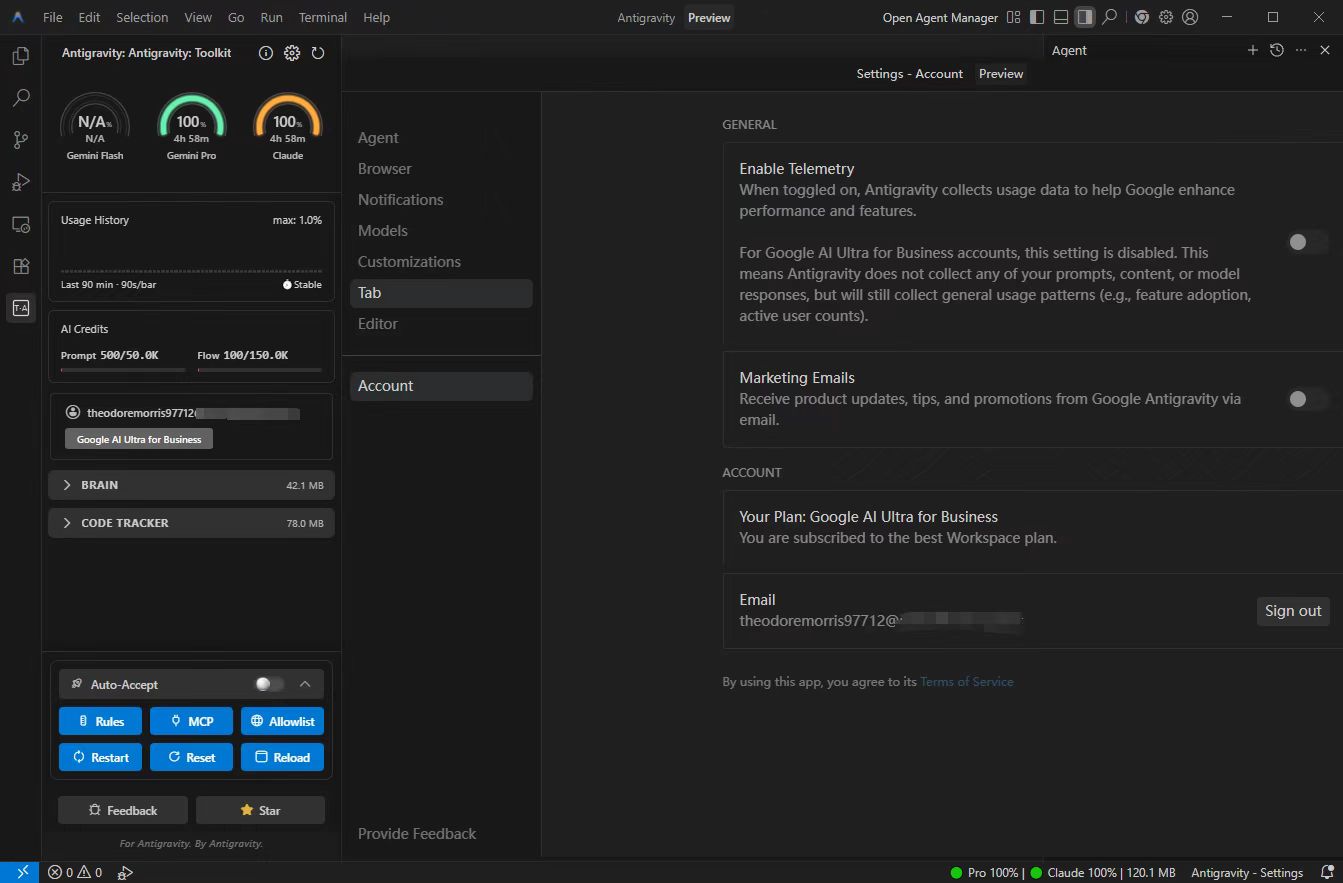Select the Models settings tab

point(383,231)
